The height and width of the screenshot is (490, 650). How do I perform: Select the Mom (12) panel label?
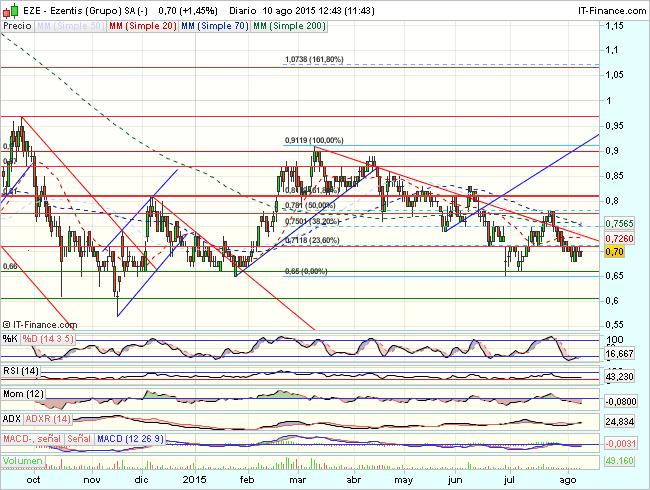click(23, 394)
